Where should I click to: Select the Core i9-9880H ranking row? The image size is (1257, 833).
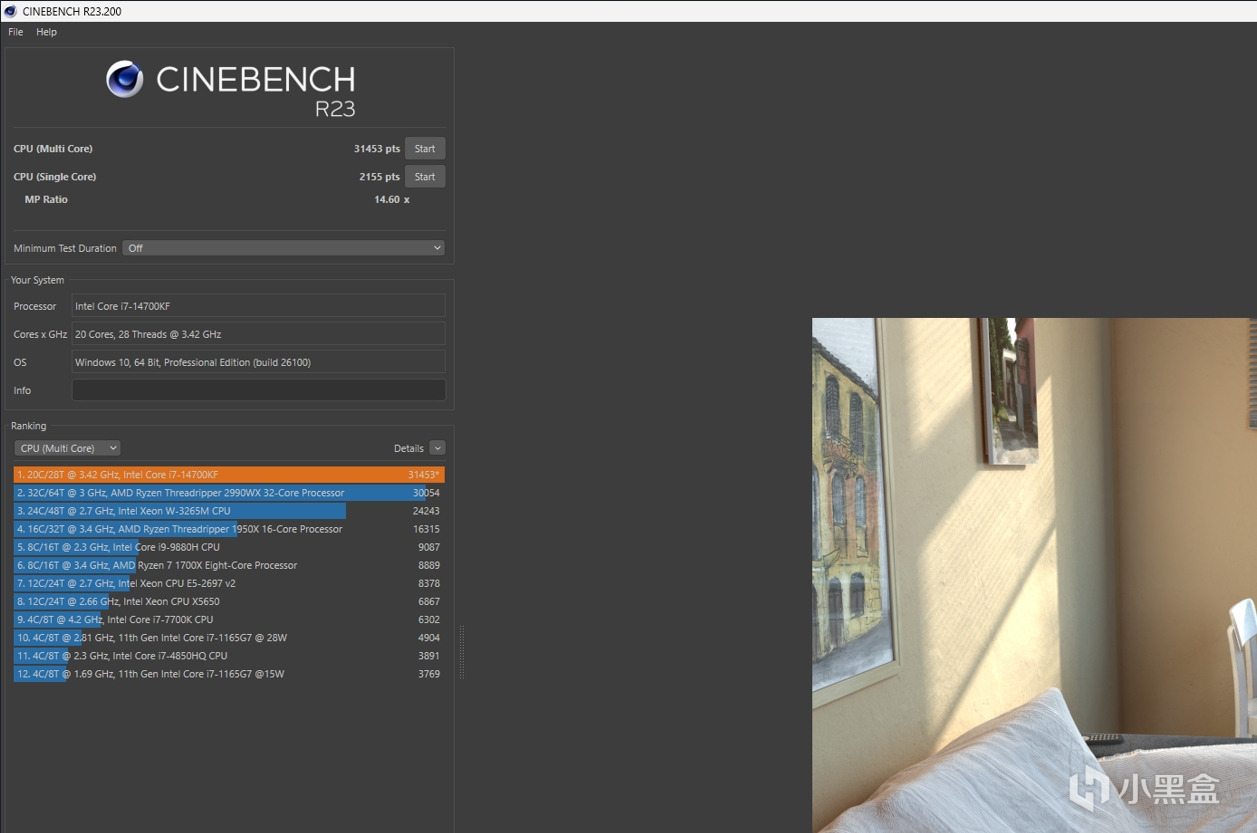(229, 547)
